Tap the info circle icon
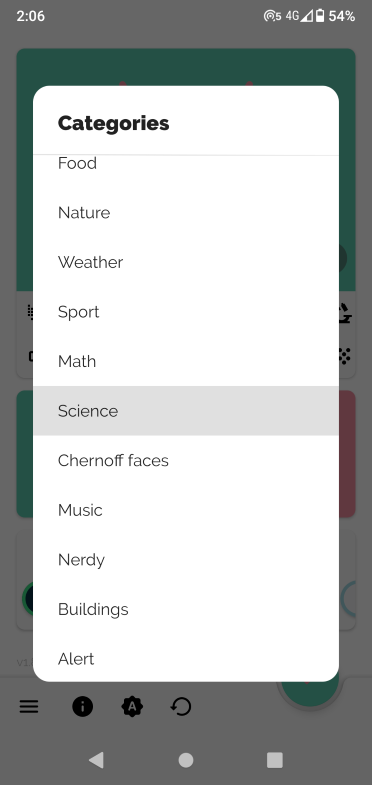The width and height of the screenshot is (372, 785). pos(82,706)
